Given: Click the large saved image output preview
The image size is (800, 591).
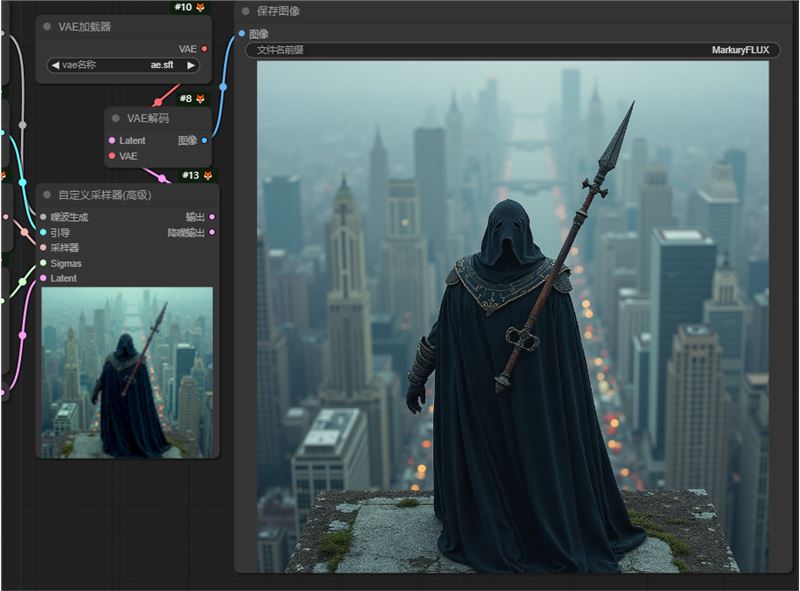Looking at the screenshot, I should [512, 316].
